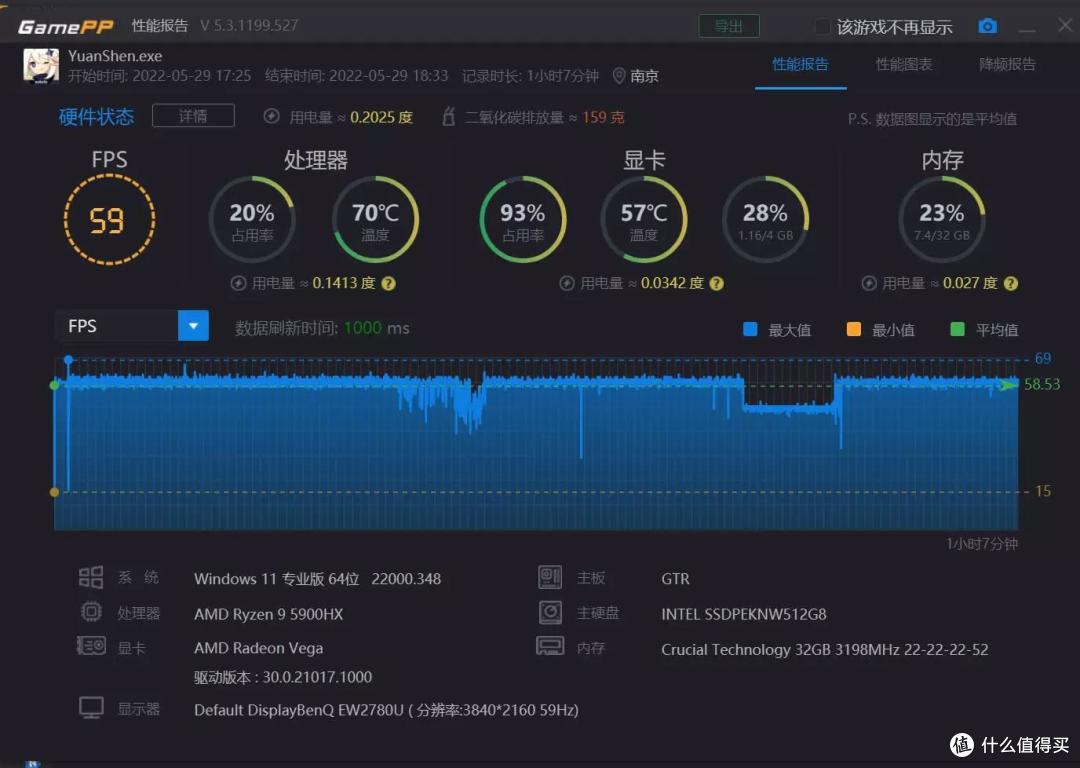This screenshot has height=768, width=1080.
Task: Click the GTR motherboard name text
Action: coord(676,579)
